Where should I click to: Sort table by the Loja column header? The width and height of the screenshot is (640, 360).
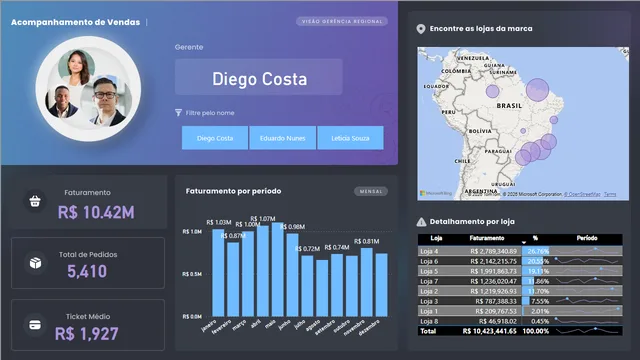click(436, 238)
